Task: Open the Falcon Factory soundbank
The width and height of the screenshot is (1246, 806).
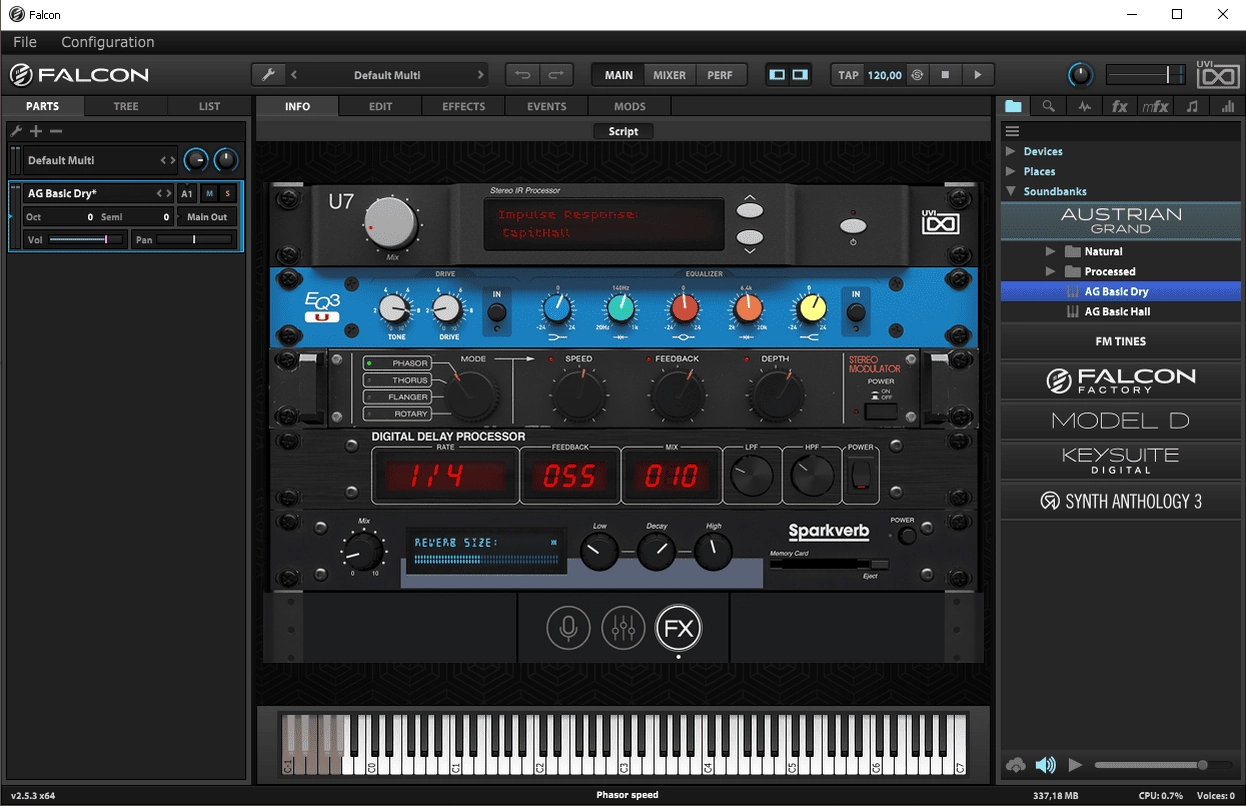Action: [1121, 380]
